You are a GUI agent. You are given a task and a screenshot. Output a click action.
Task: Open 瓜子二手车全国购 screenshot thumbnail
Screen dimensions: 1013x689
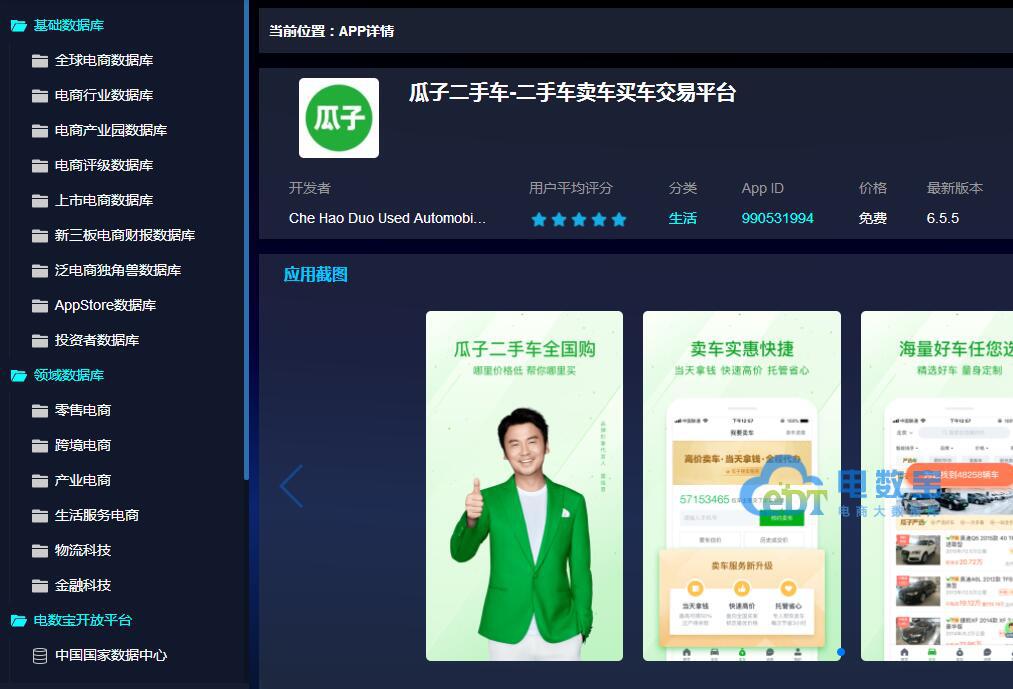524,486
